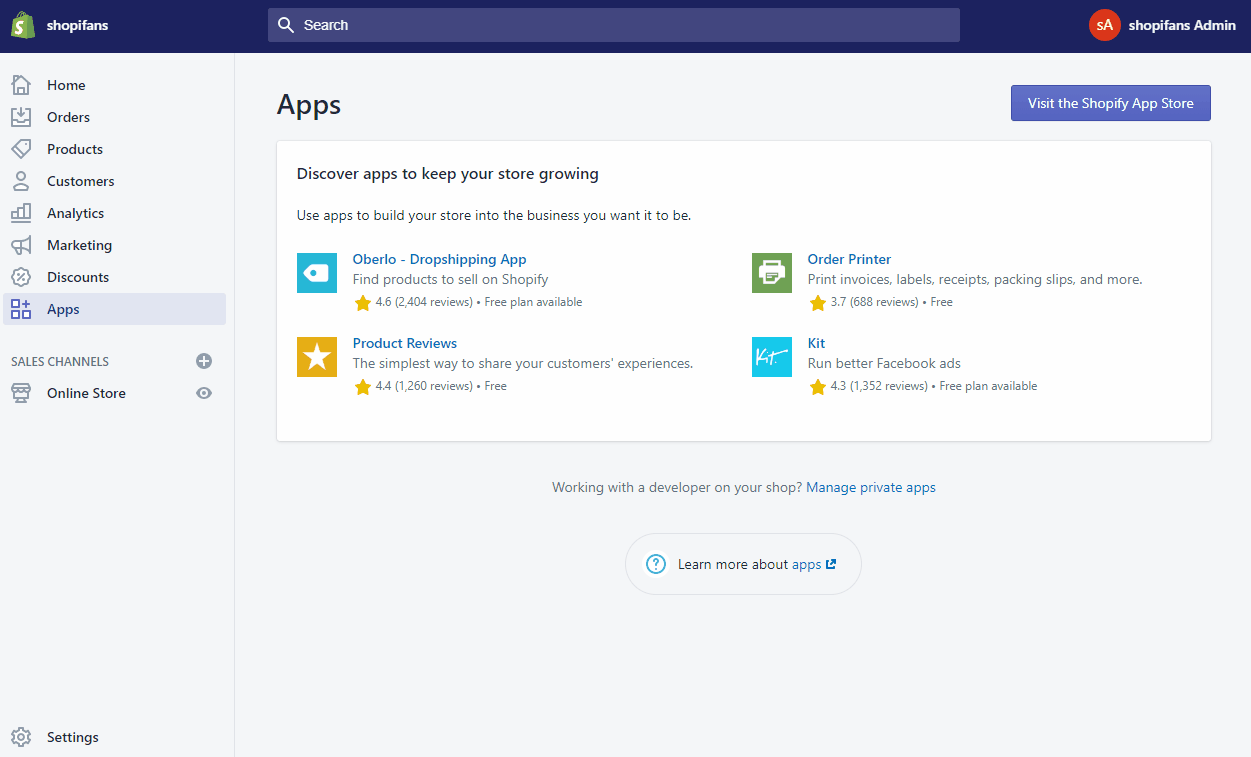
Task: Click 'Find products to sell on Shopify'
Action: tap(451, 280)
